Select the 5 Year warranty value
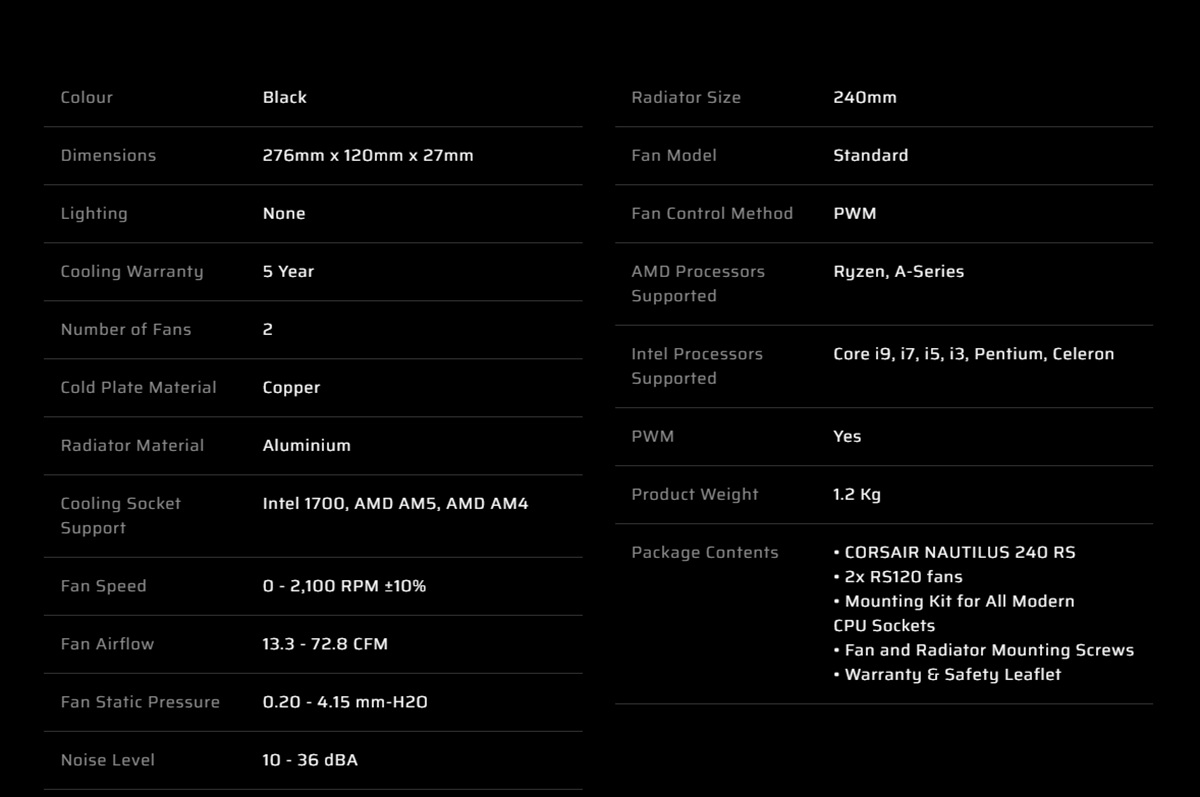Image resolution: width=1200 pixels, height=797 pixels. [x=288, y=271]
